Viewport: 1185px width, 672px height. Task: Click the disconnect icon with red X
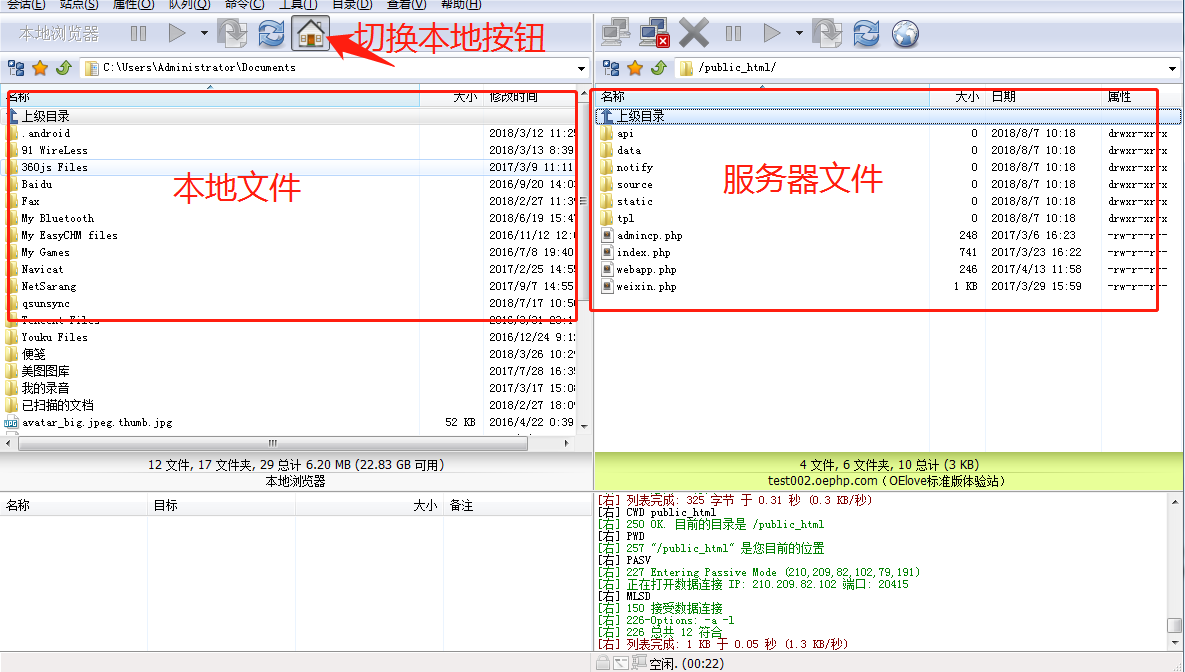(x=654, y=33)
